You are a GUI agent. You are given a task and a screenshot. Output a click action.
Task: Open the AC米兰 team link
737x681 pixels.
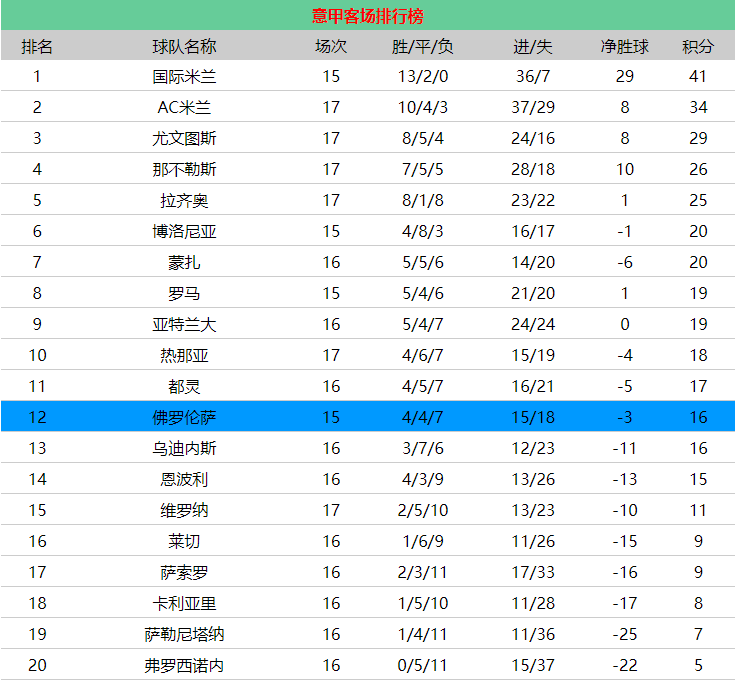click(x=184, y=107)
